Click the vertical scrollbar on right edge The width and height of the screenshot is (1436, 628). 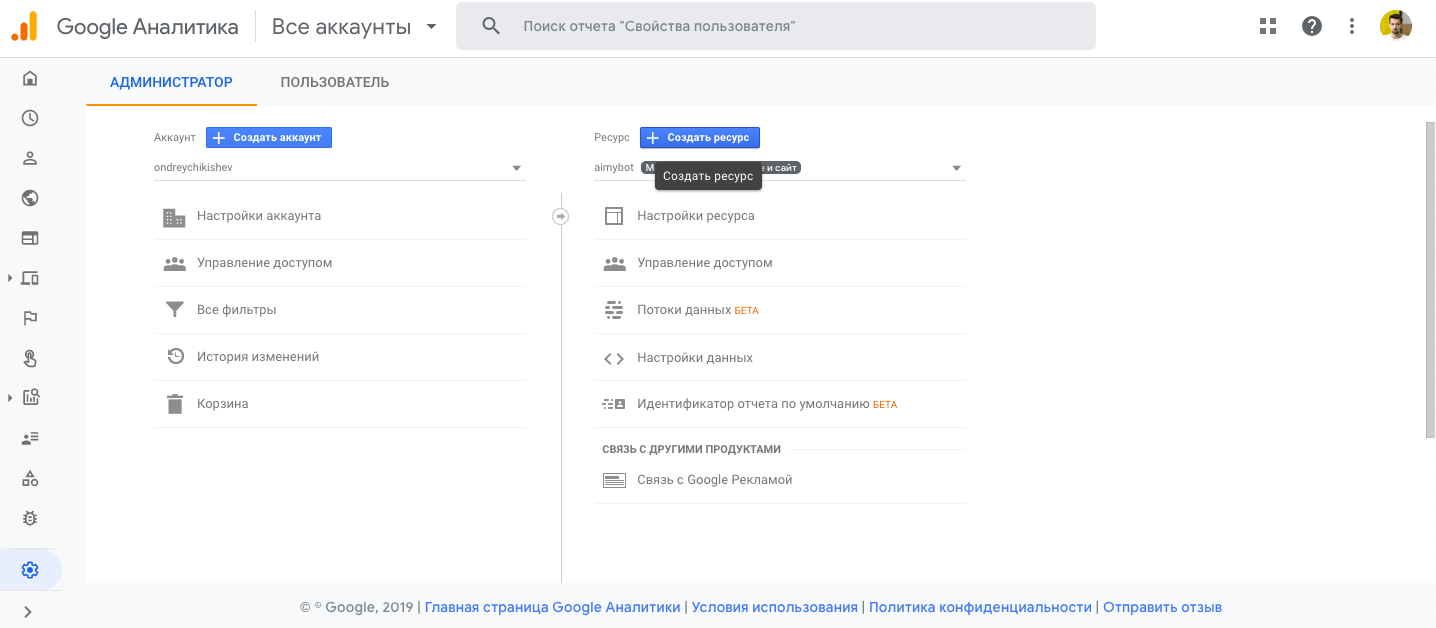[1430, 280]
